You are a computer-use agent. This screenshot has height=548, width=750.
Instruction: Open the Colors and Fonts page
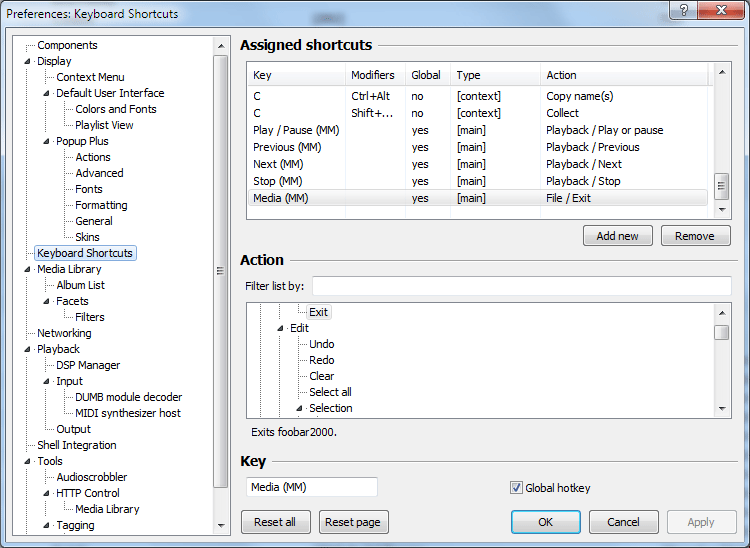(116, 109)
